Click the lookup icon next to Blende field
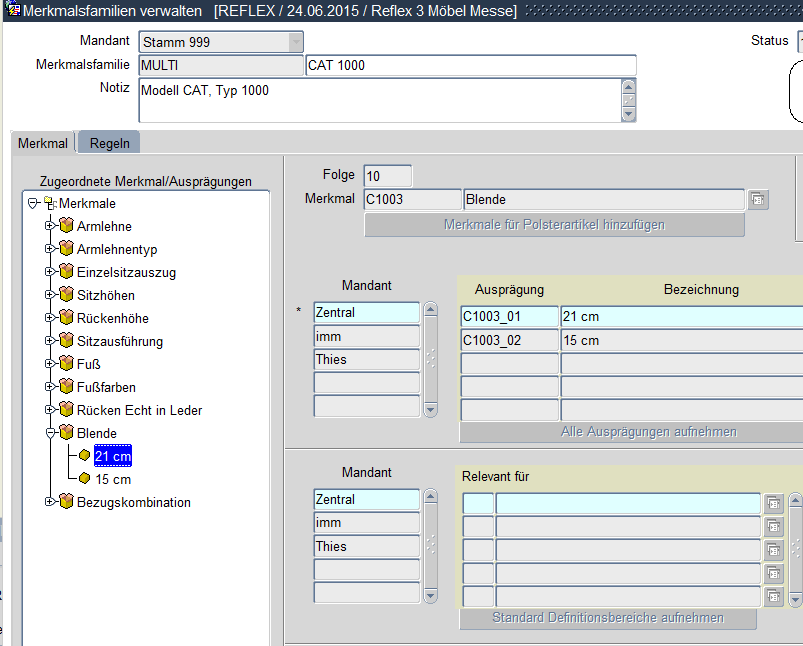Screen dimensions: 803x646 (758, 199)
